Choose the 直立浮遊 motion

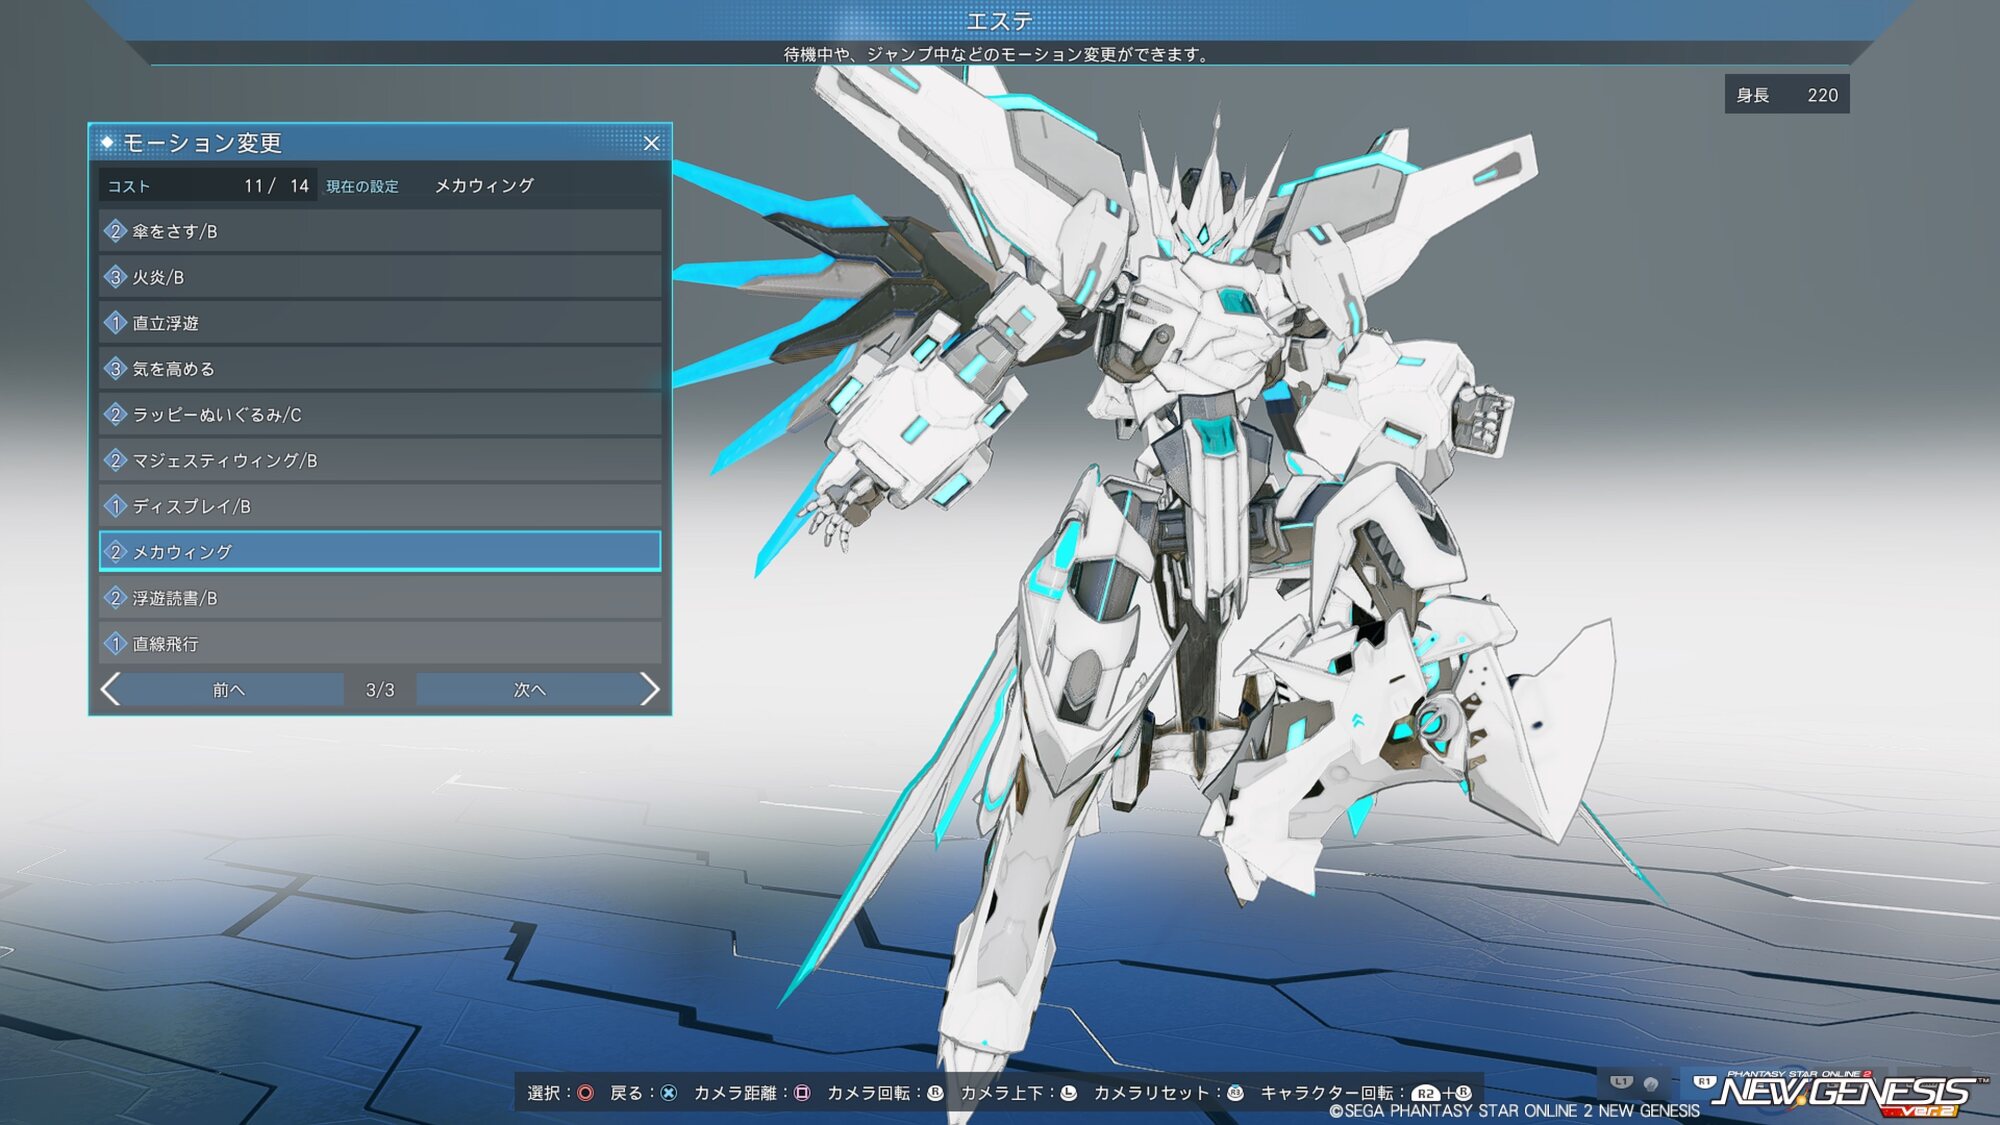point(380,323)
